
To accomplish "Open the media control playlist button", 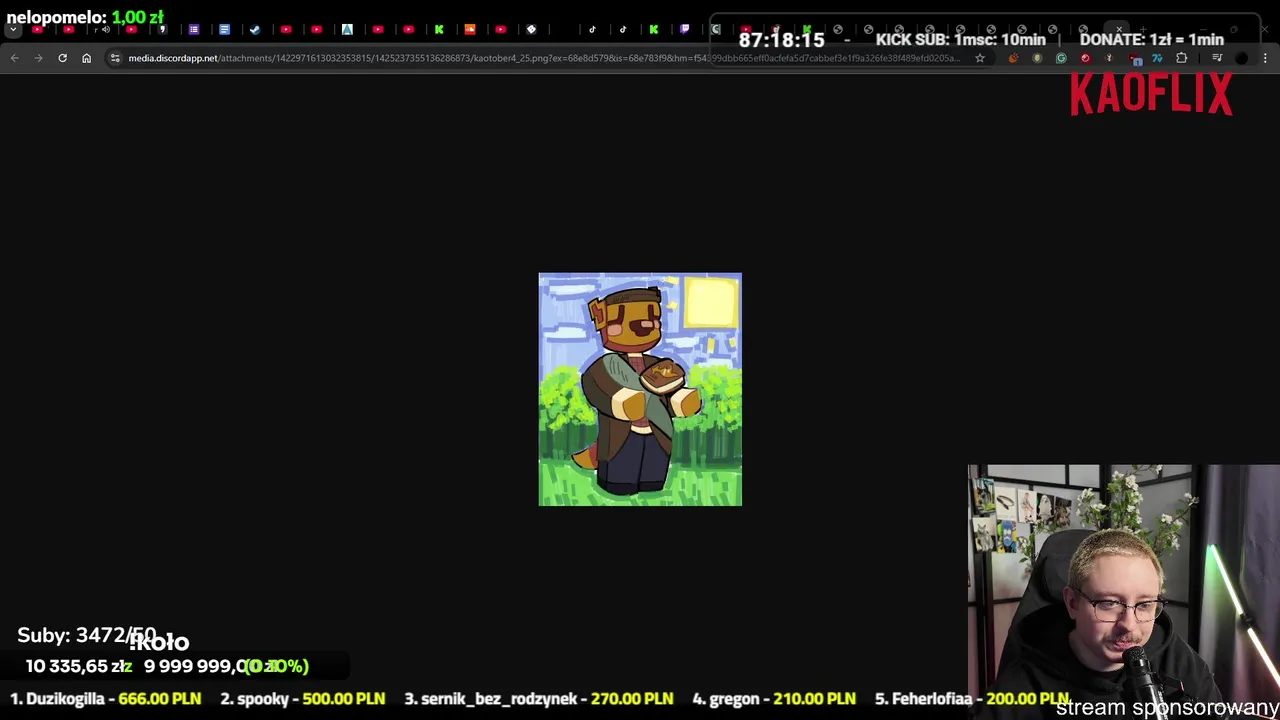I will coord(1217,58).
